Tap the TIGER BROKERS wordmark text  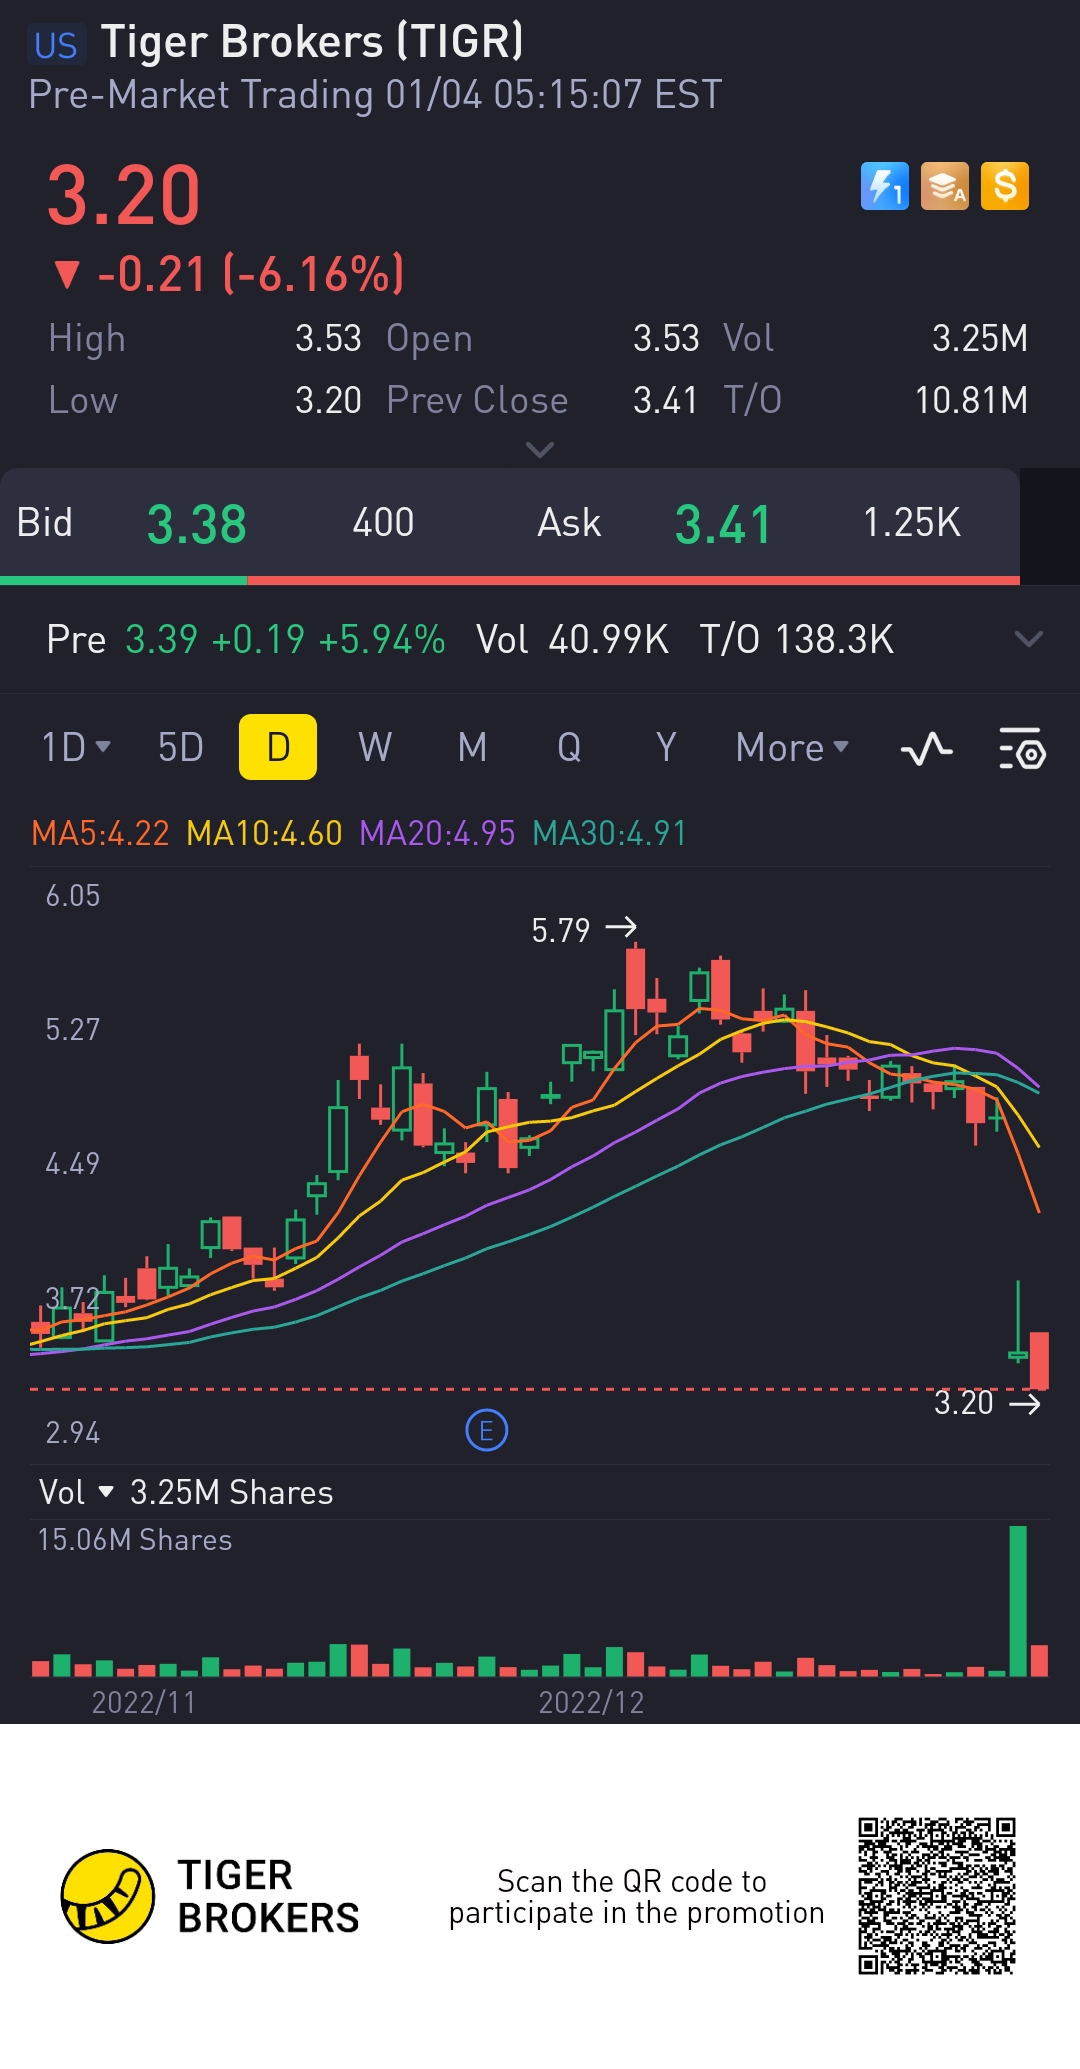268,1896
